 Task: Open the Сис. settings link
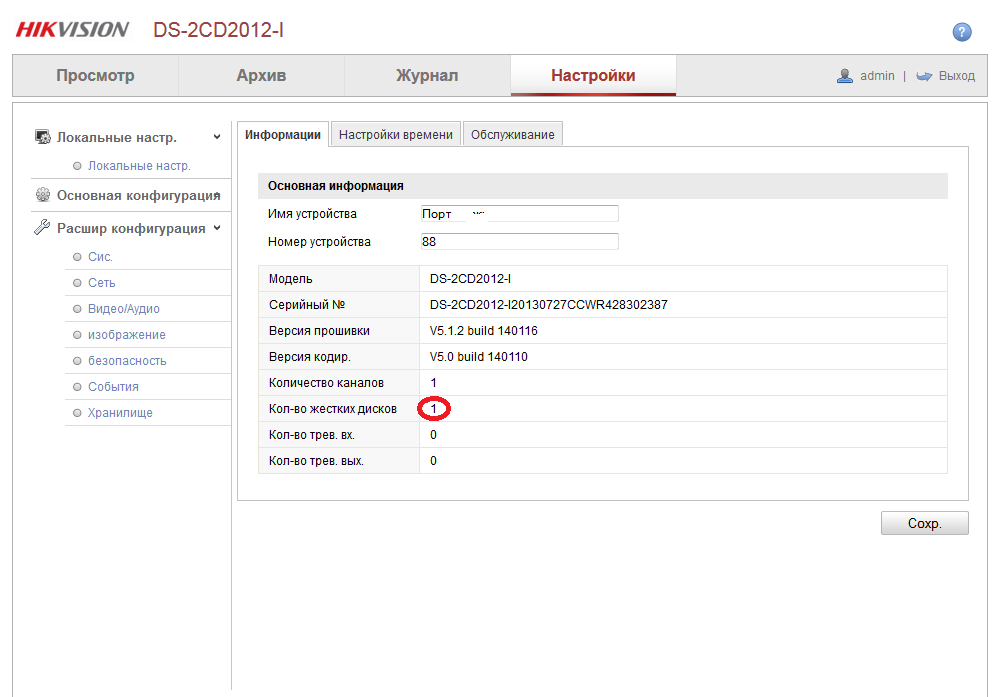point(100,257)
